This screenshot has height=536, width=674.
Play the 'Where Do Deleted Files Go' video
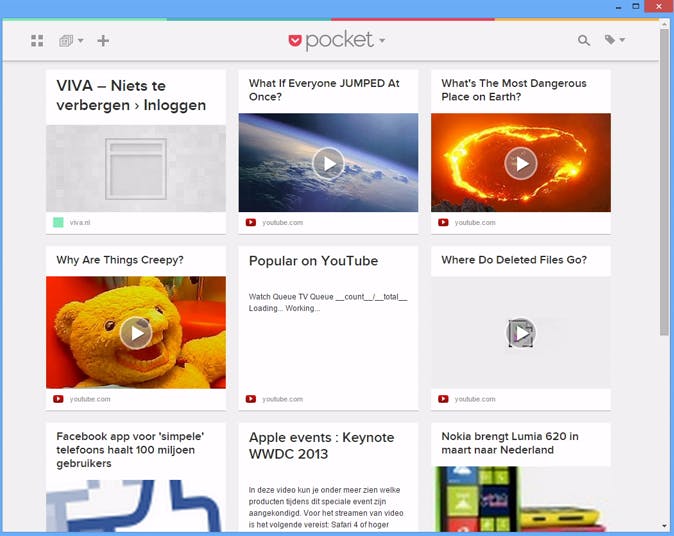coord(521,333)
